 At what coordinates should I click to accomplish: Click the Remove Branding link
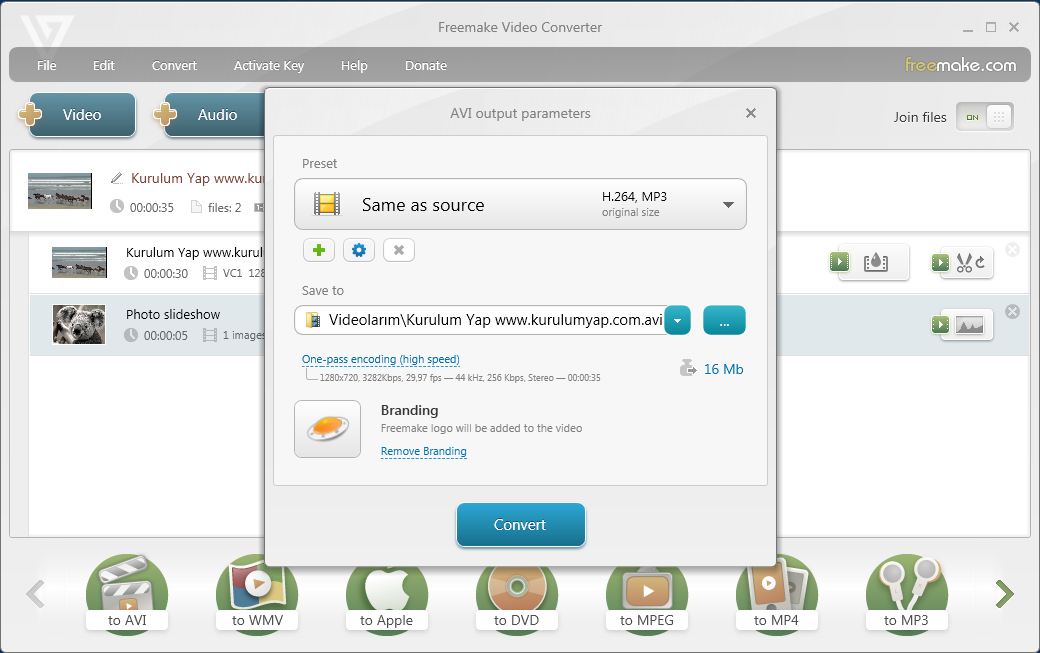click(x=424, y=451)
